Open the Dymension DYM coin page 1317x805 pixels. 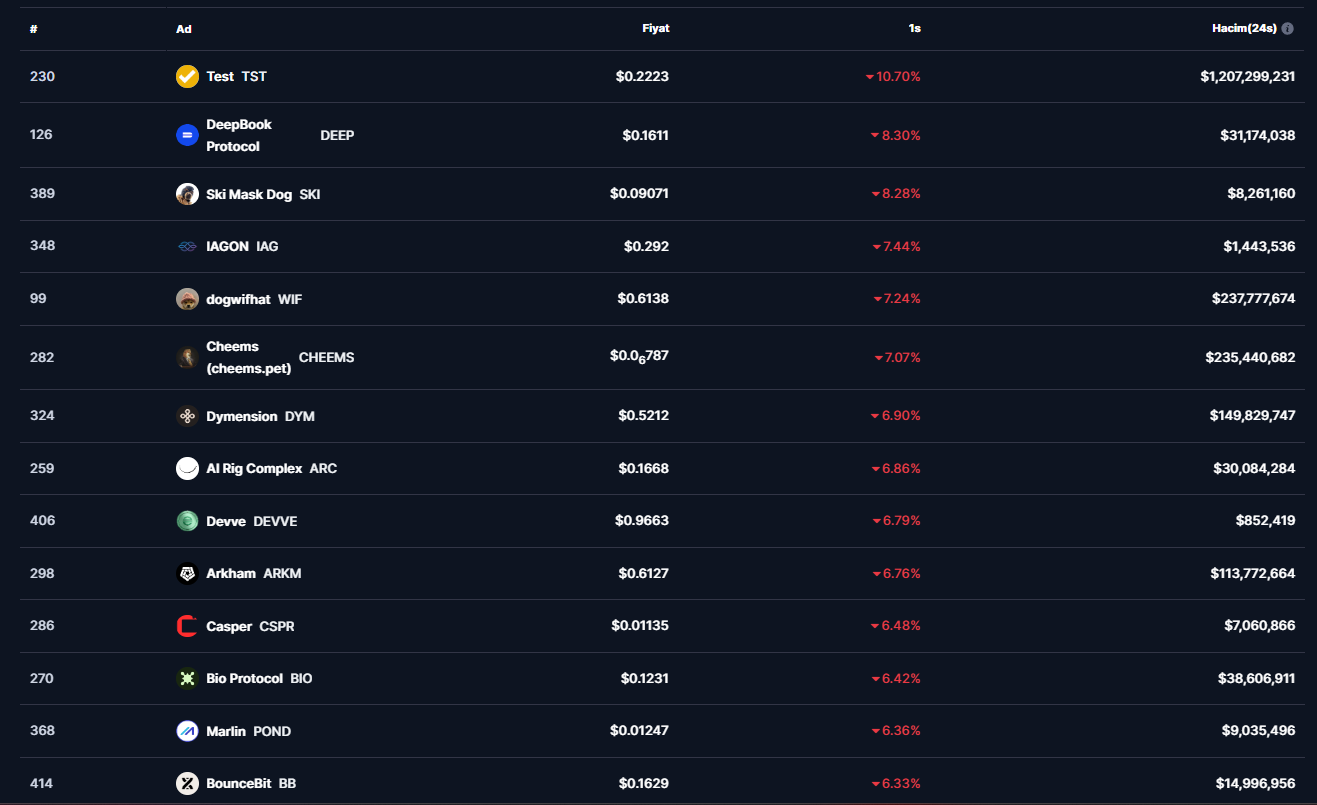click(242, 416)
